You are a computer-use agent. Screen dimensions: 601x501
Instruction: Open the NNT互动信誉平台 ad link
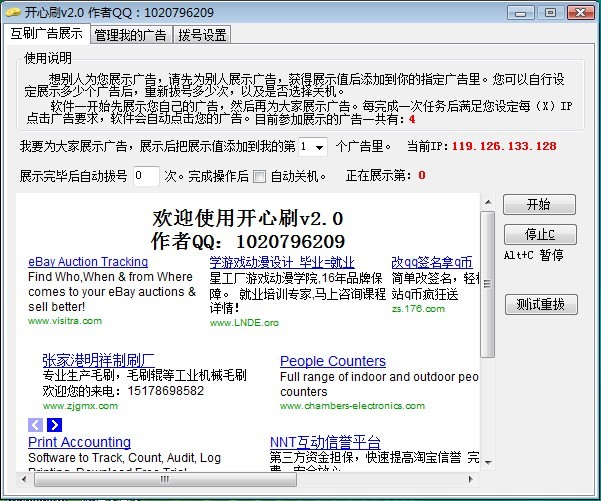325,442
